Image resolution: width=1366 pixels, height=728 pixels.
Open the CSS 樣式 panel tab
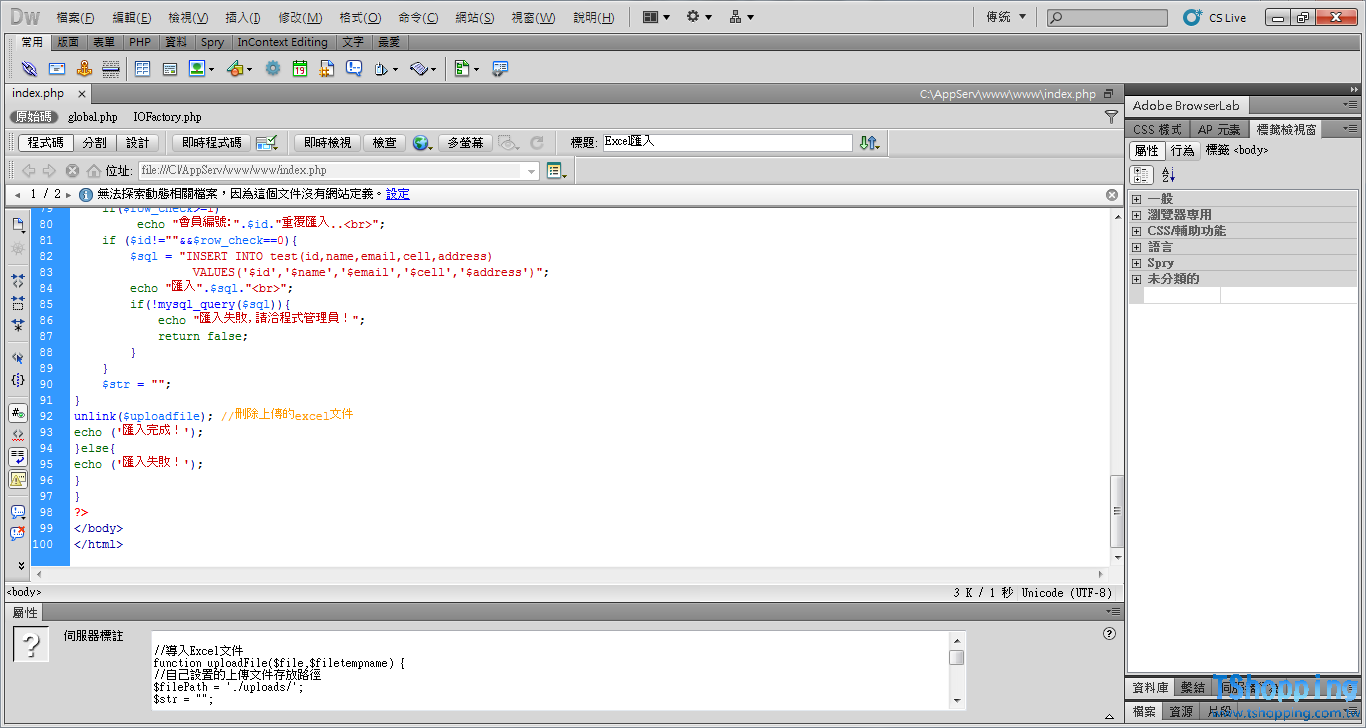(x=1157, y=129)
